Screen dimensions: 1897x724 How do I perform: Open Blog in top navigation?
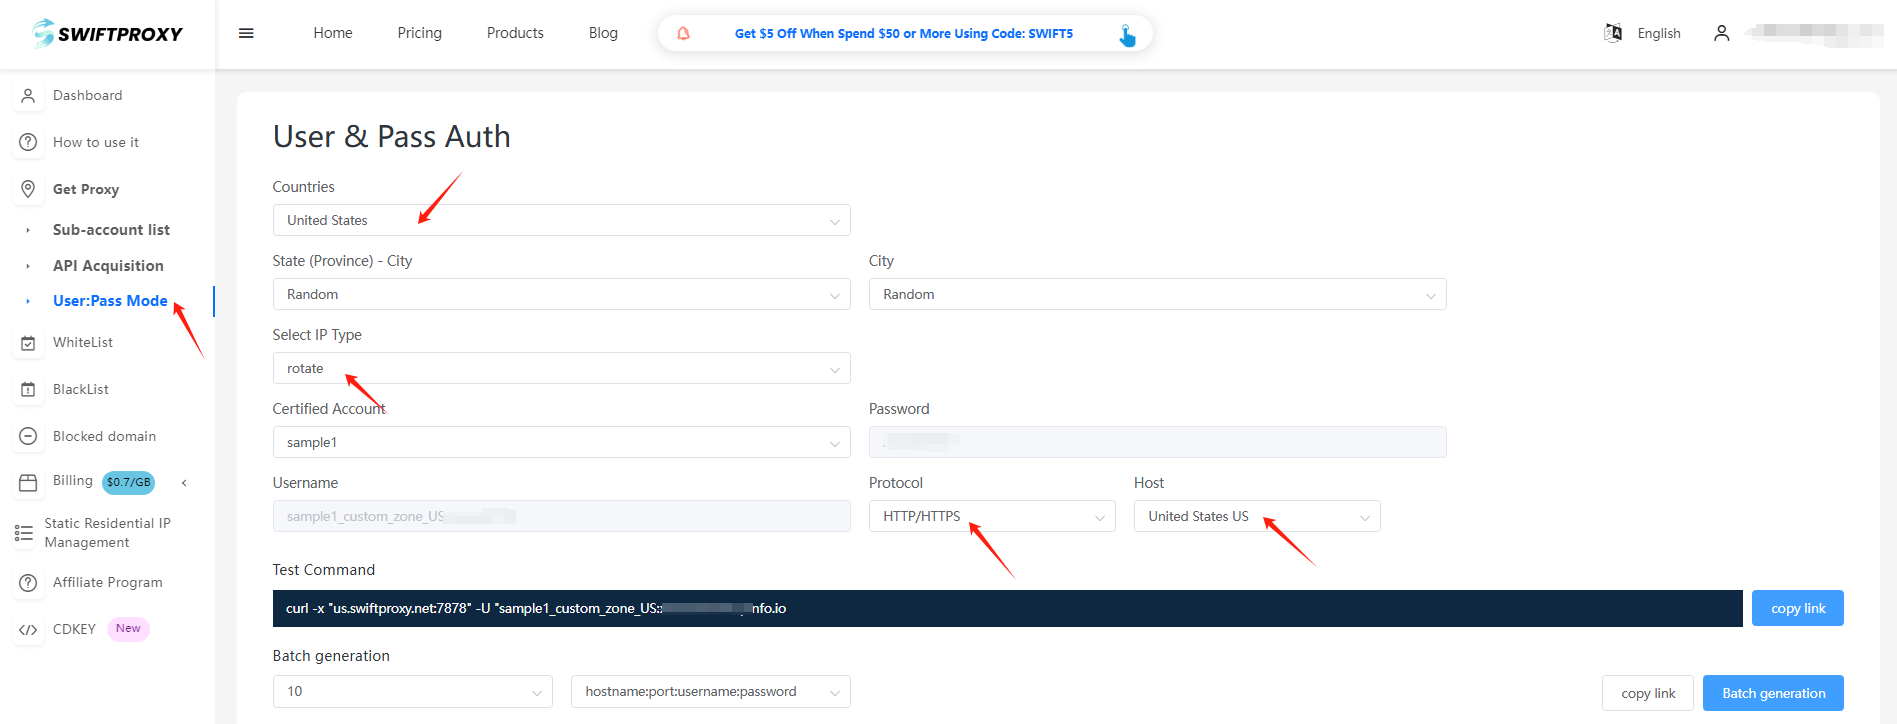pos(603,33)
